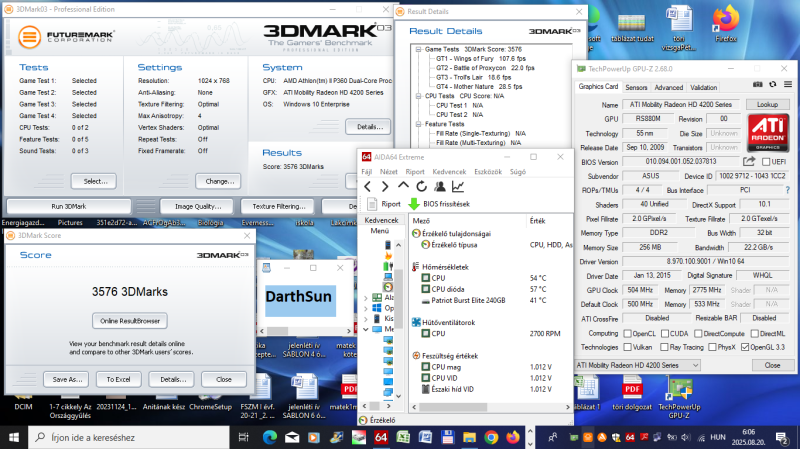The height and width of the screenshot is (449, 800).
Task: Click AIDA64 horizontal scrollbar thumb
Action: click(x=453, y=407)
